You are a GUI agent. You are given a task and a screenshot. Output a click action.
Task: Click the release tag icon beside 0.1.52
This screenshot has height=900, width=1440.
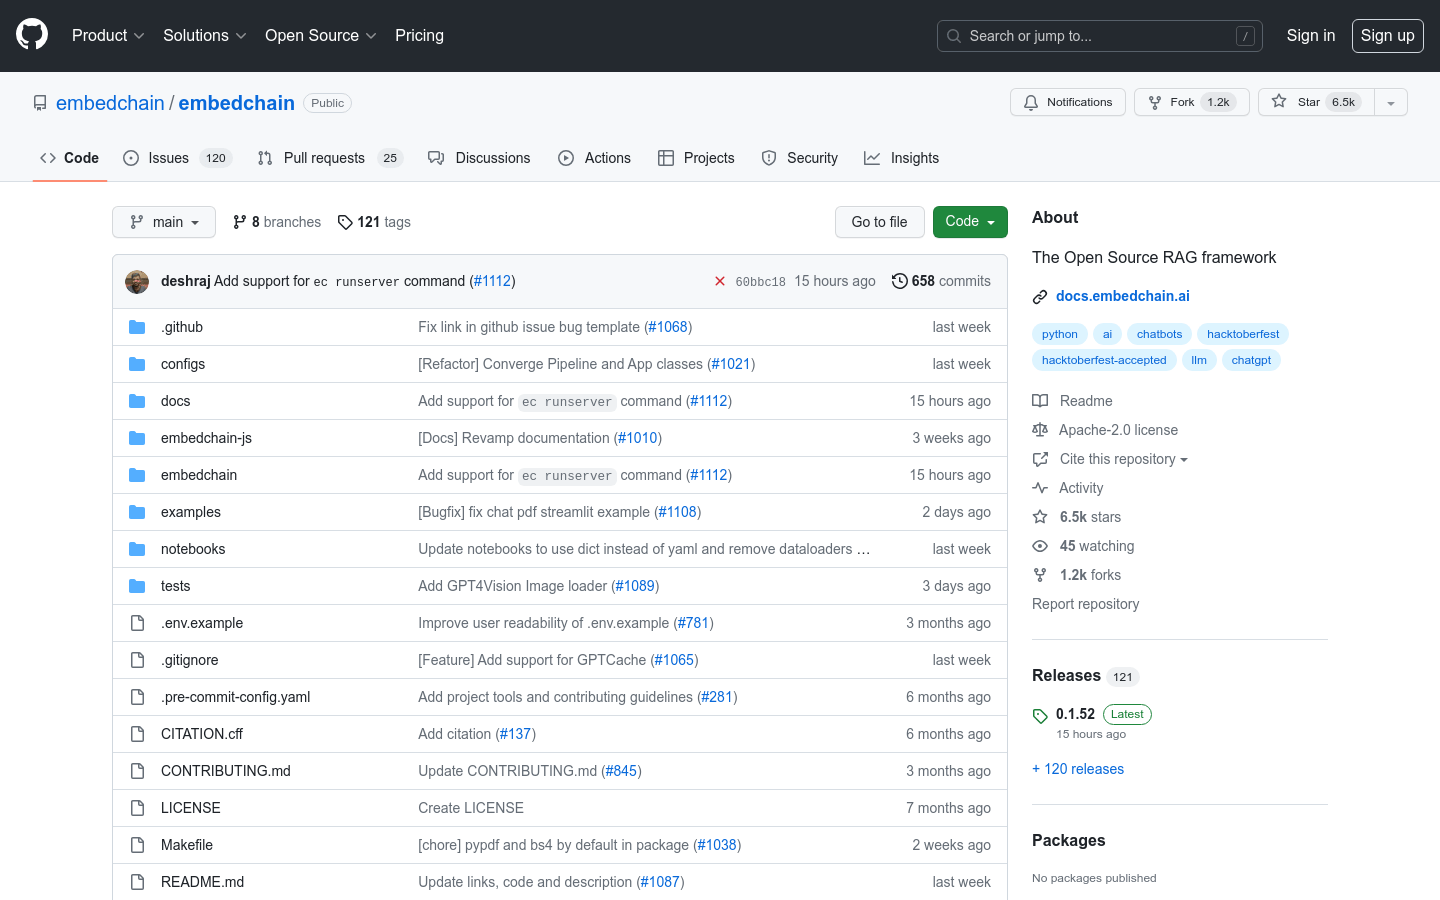click(1040, 716)
